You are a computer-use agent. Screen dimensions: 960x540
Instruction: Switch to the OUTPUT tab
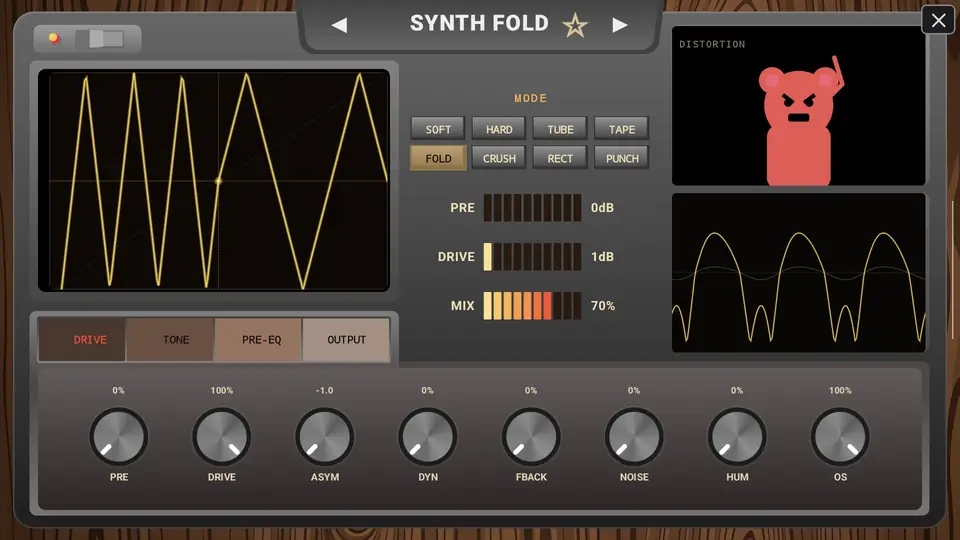346,340
